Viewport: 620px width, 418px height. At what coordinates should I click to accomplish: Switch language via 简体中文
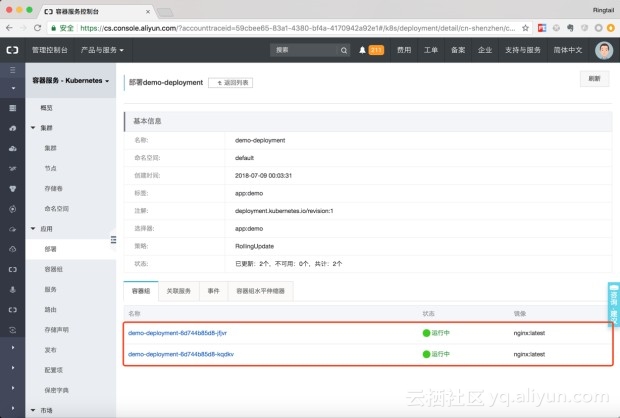pyautogui.click(x=567, y=50)
